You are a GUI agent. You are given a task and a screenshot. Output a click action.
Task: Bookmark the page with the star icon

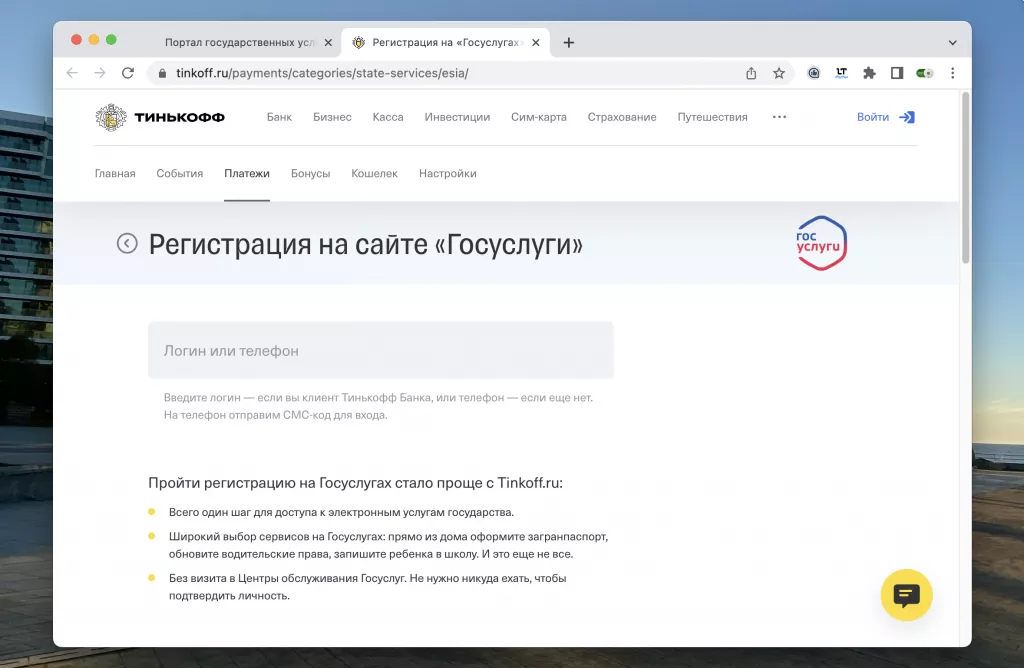click(779, 73)
